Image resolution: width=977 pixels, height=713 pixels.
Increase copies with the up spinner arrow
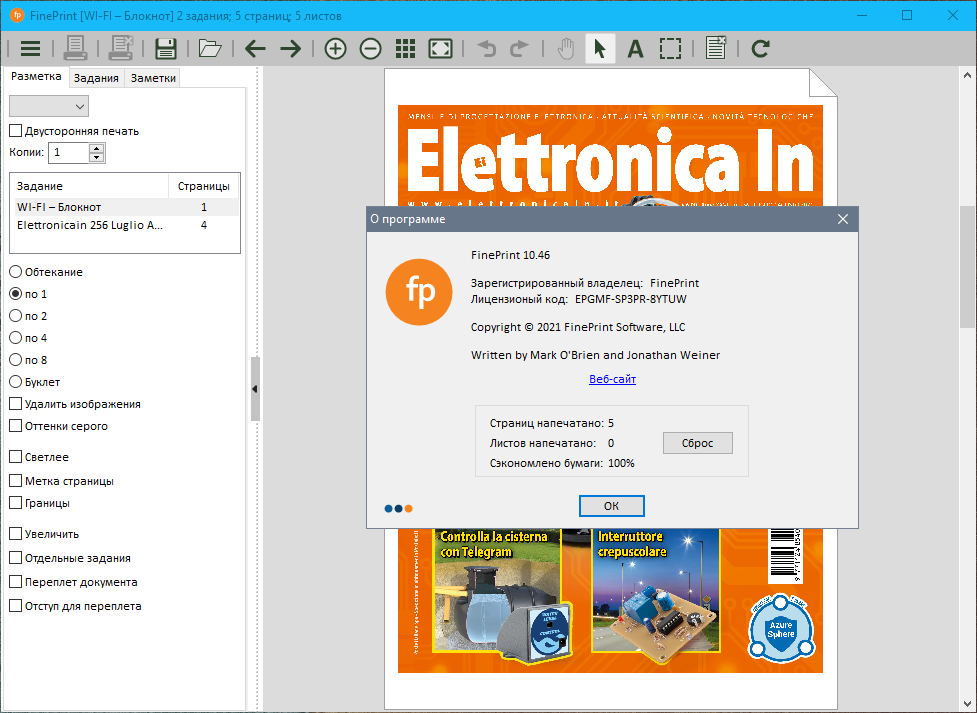pyautogui.click(x=97, y=148)
